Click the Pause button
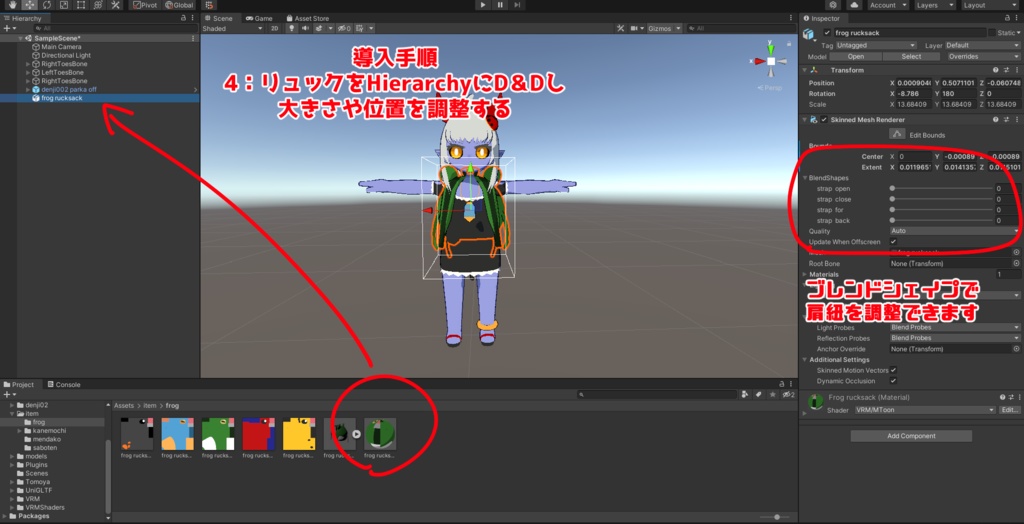The height and width of the screenshot is (524, 1024). (x=500, y=5)
